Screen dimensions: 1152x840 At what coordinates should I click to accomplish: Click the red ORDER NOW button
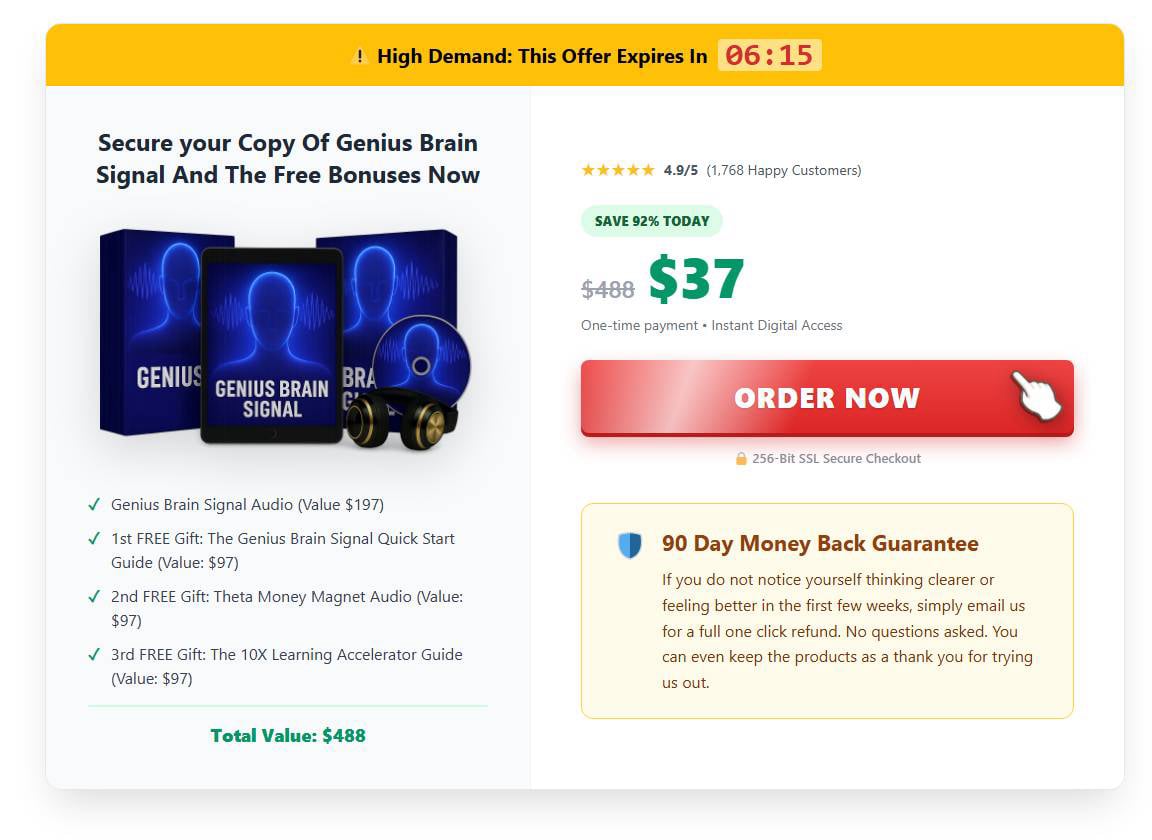click(827, 397)
